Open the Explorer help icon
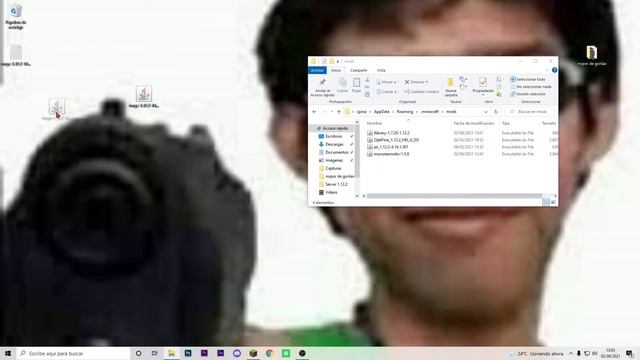The height and width of the screenshot is (360, 640). click(x=554, y=70)
